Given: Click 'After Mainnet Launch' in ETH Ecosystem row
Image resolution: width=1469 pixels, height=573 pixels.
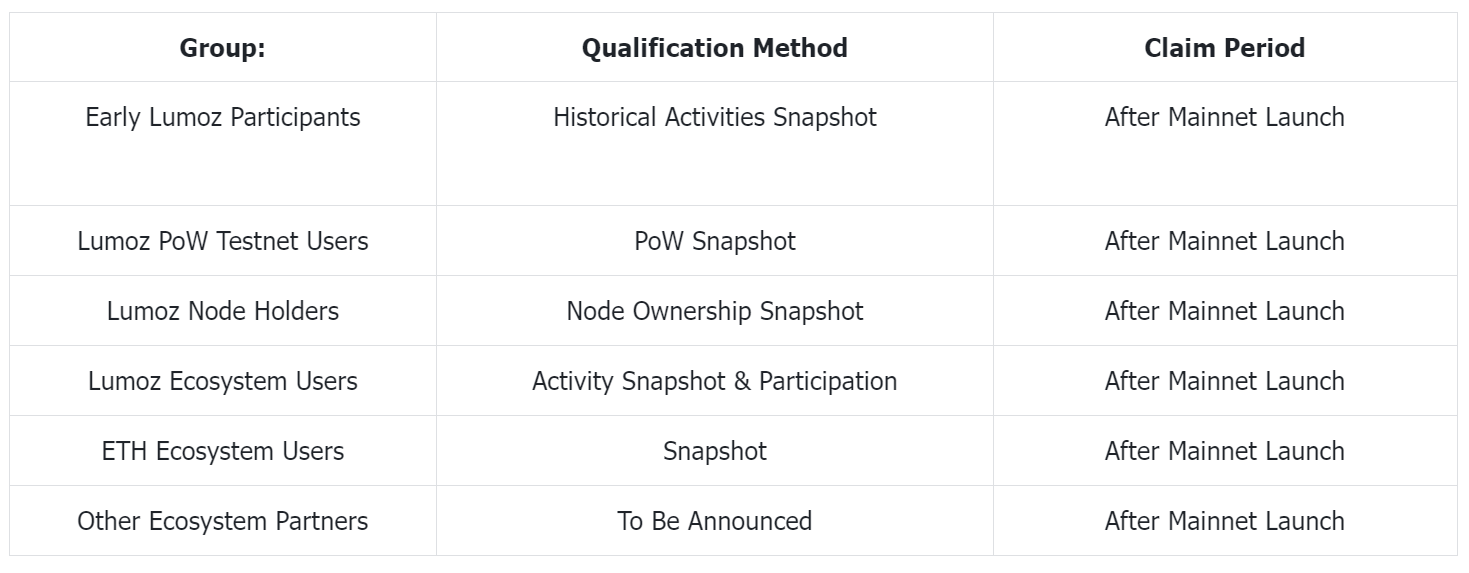Looking at the screenshot, I should click(1225, 451).
